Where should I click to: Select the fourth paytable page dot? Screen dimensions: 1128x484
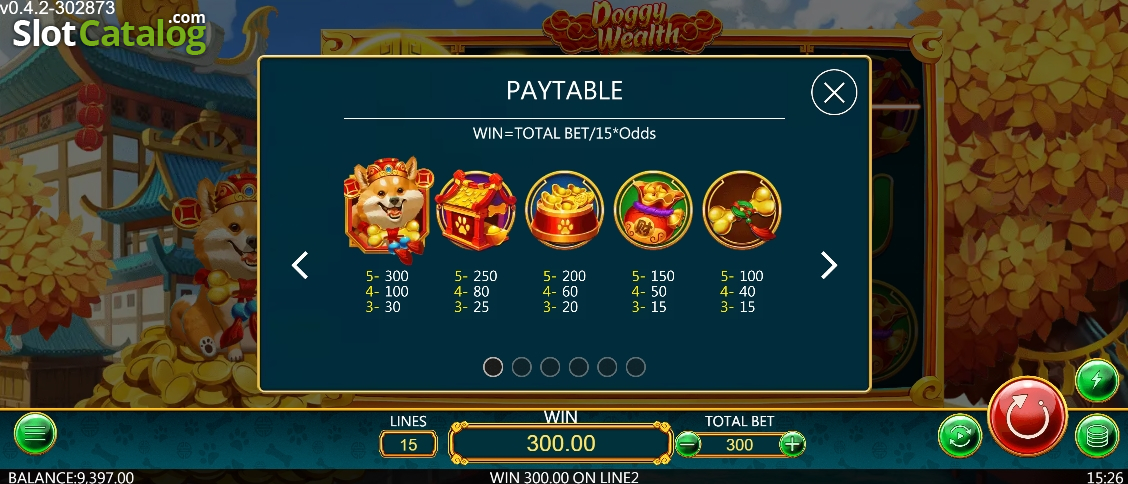point(578,367)
